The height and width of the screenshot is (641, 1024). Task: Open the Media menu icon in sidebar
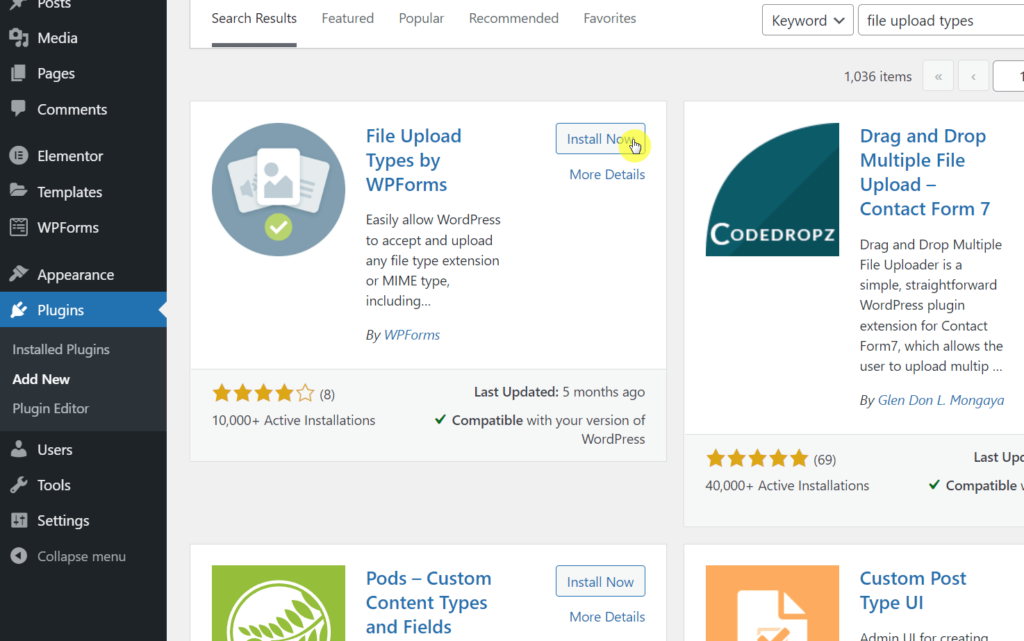point(19,38)
